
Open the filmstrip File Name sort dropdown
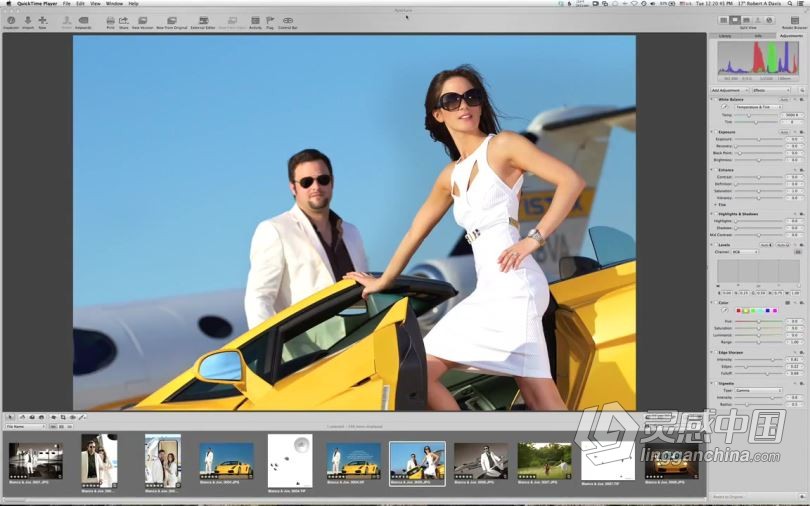point(25,426)
